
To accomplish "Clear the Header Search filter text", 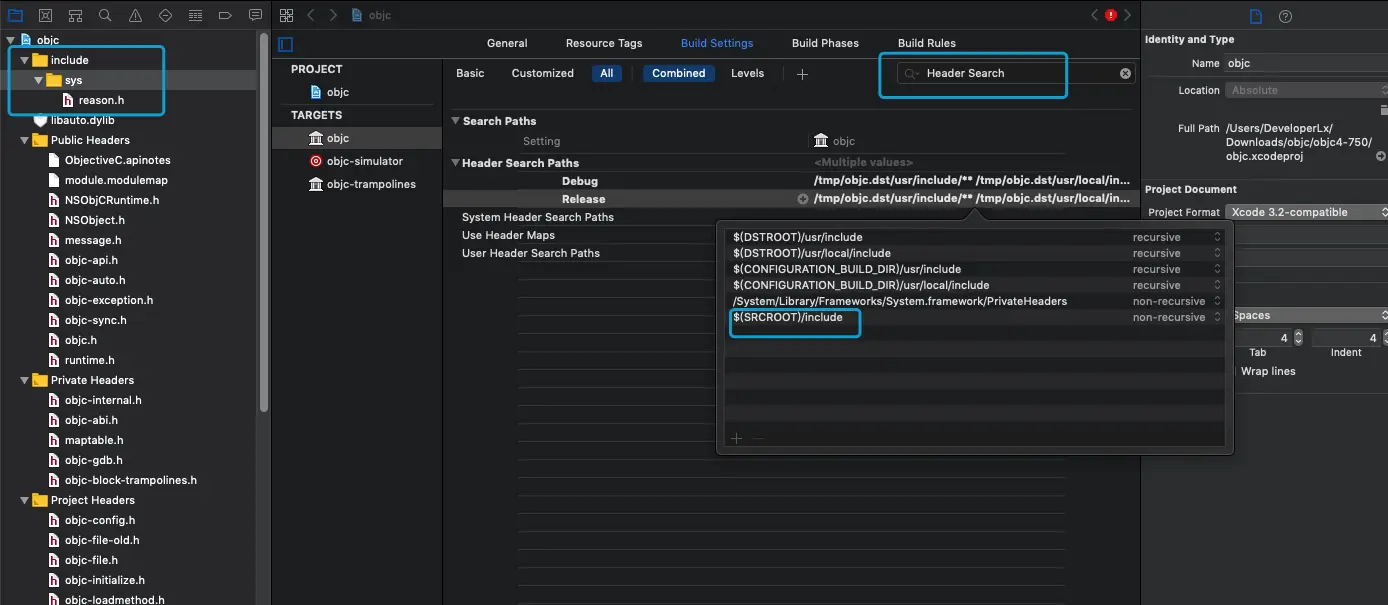I will (1125, 73).
